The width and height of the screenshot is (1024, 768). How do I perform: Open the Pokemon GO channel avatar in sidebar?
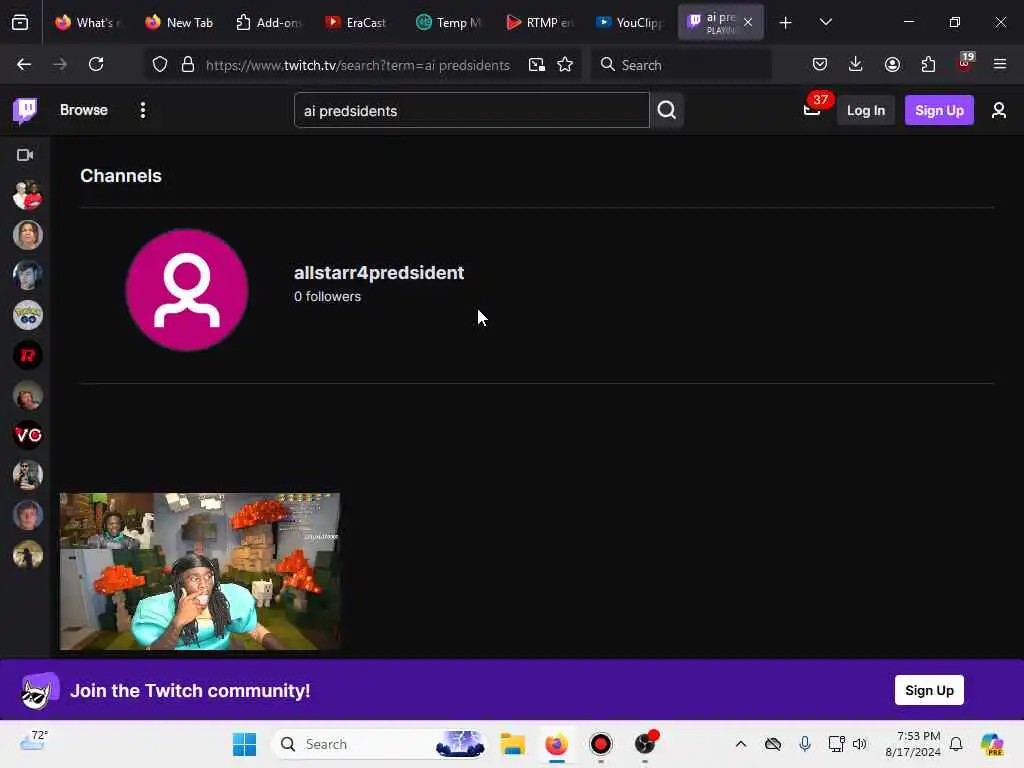click(27, 315)
